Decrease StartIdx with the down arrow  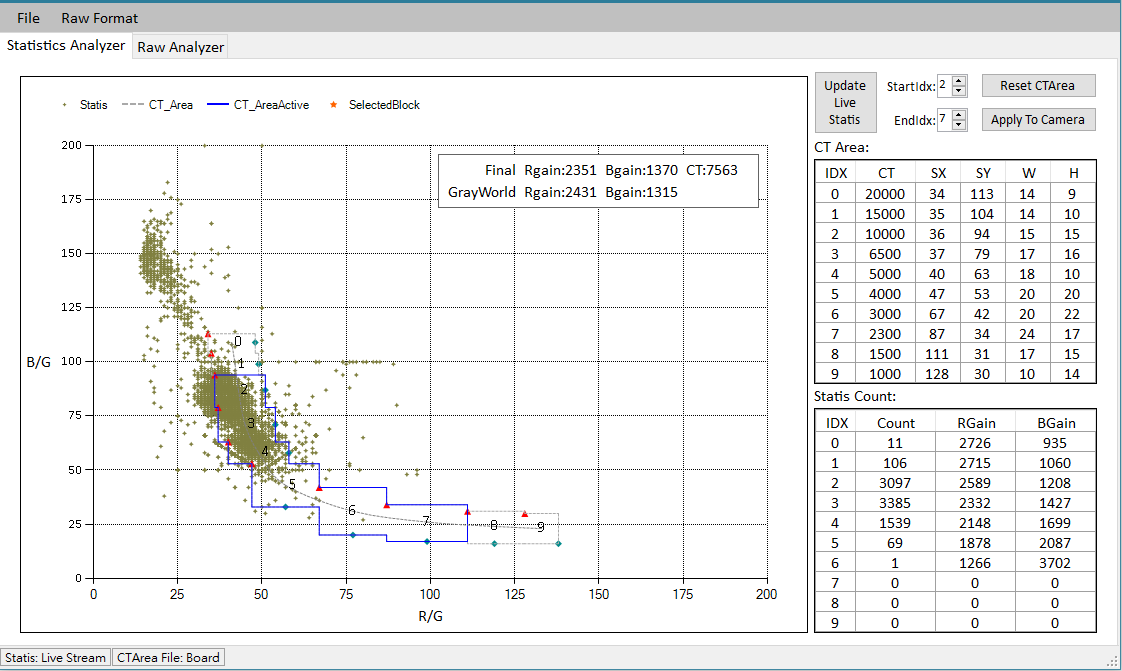click(x=960, y=91)
